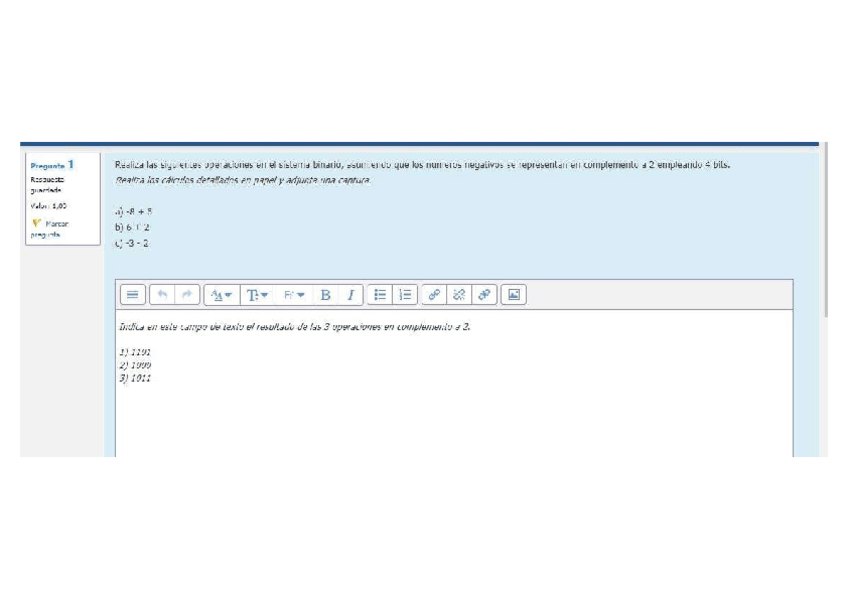Click the Pregunta 1 heading

point(52,165)
